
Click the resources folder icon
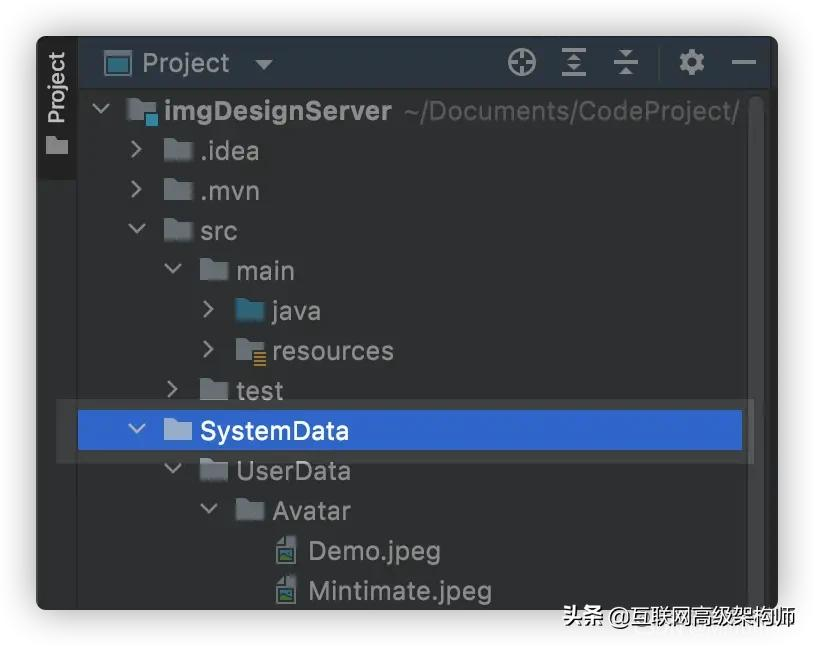pyautogui.click(x=251, y=352)
